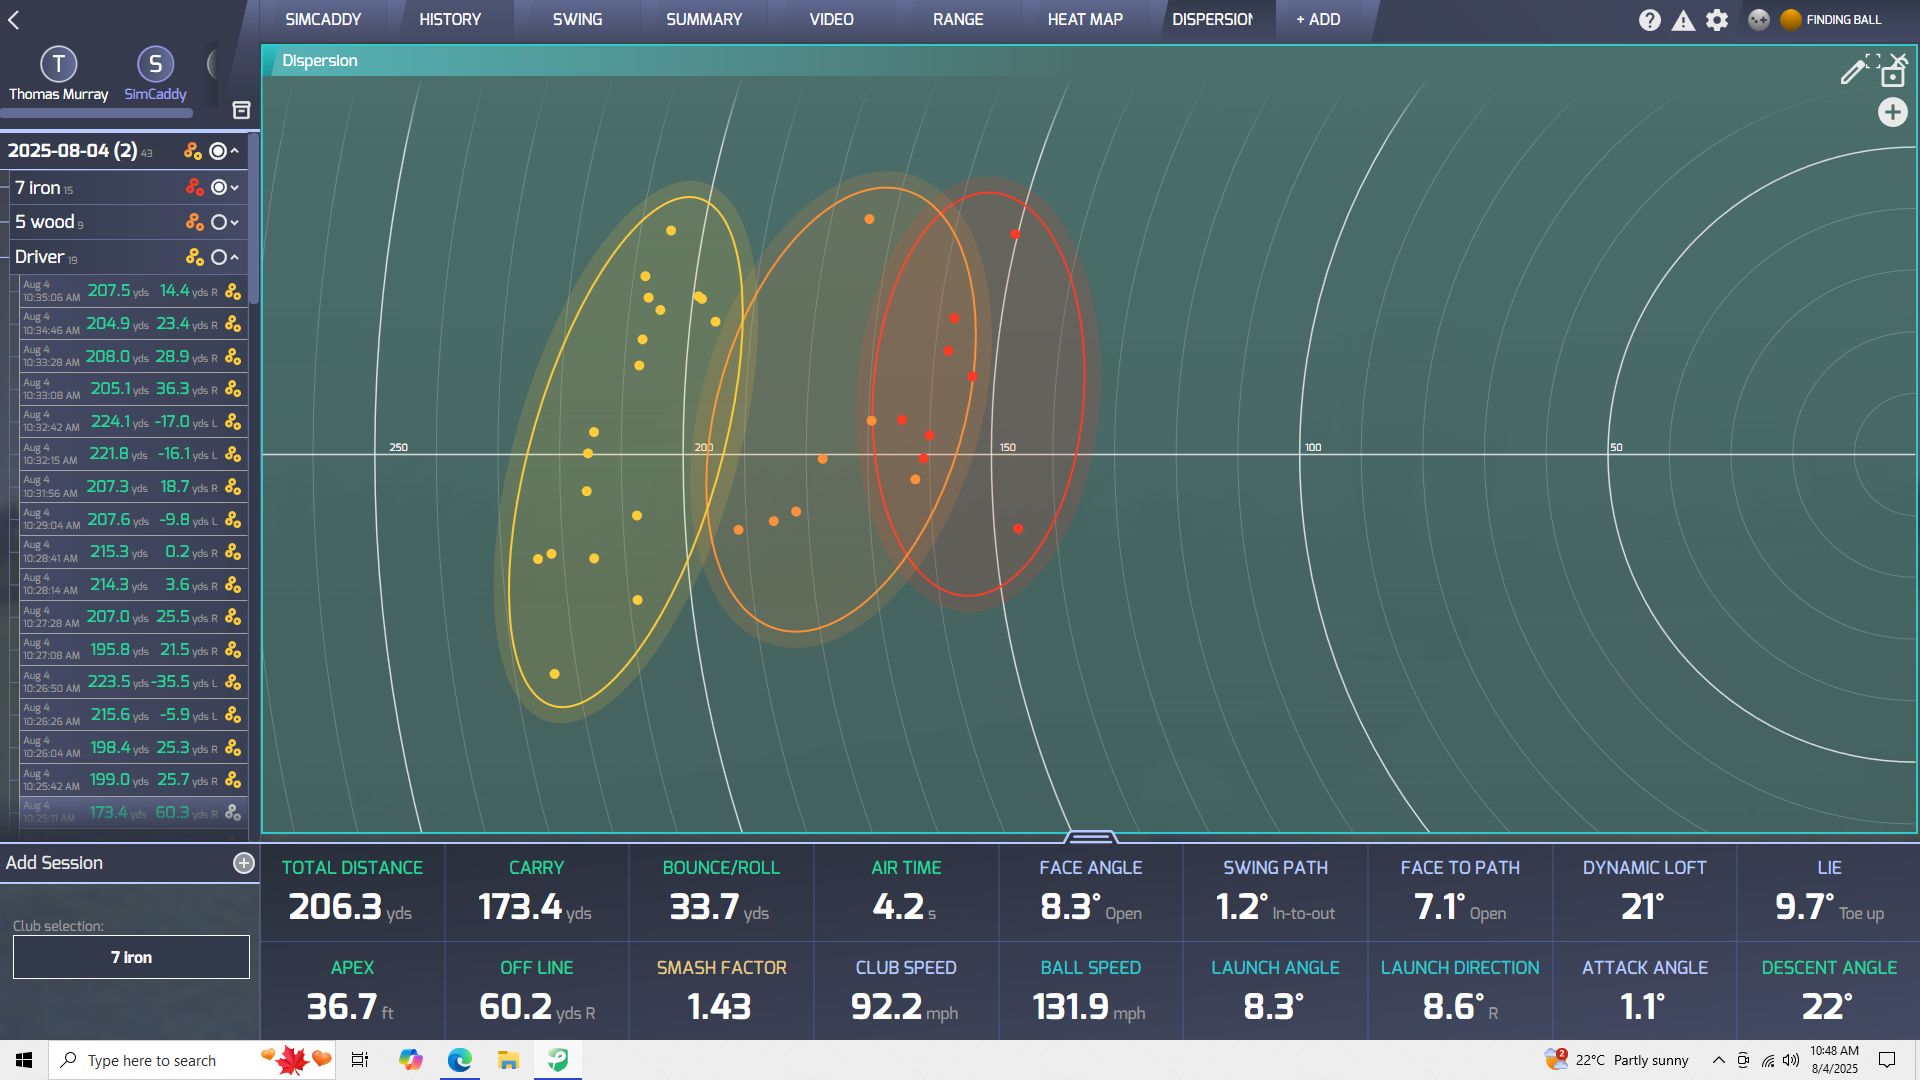Click the shot icon on the 195.8 yds row
This screenshot has width=1920, height=1080.
pyautogui.click(x=233, y=650)
